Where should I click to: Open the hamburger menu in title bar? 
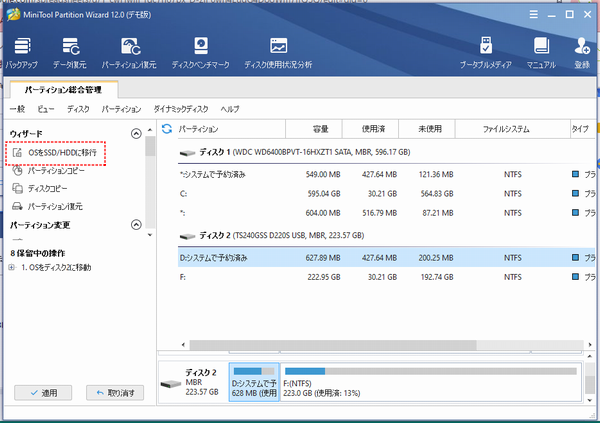point(533,15)
